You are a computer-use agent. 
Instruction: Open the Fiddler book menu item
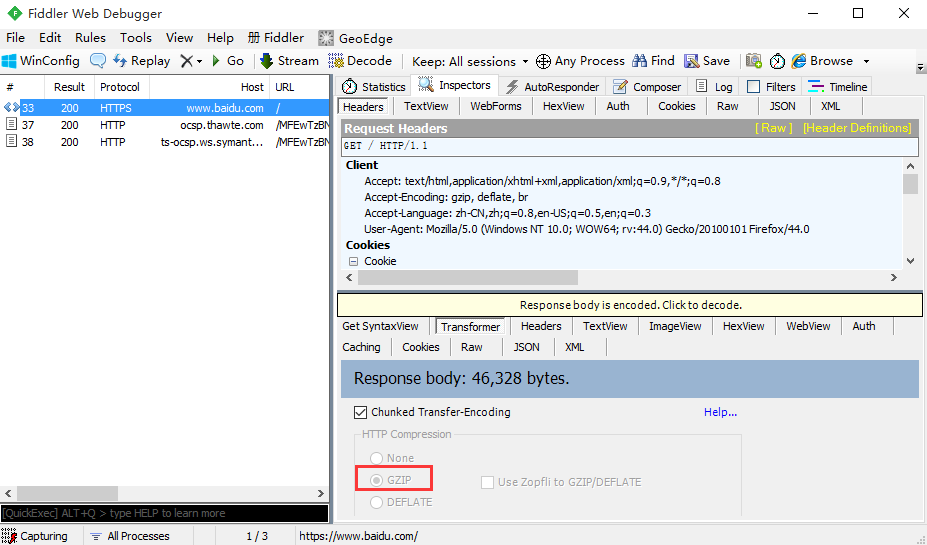coord(275,38)
